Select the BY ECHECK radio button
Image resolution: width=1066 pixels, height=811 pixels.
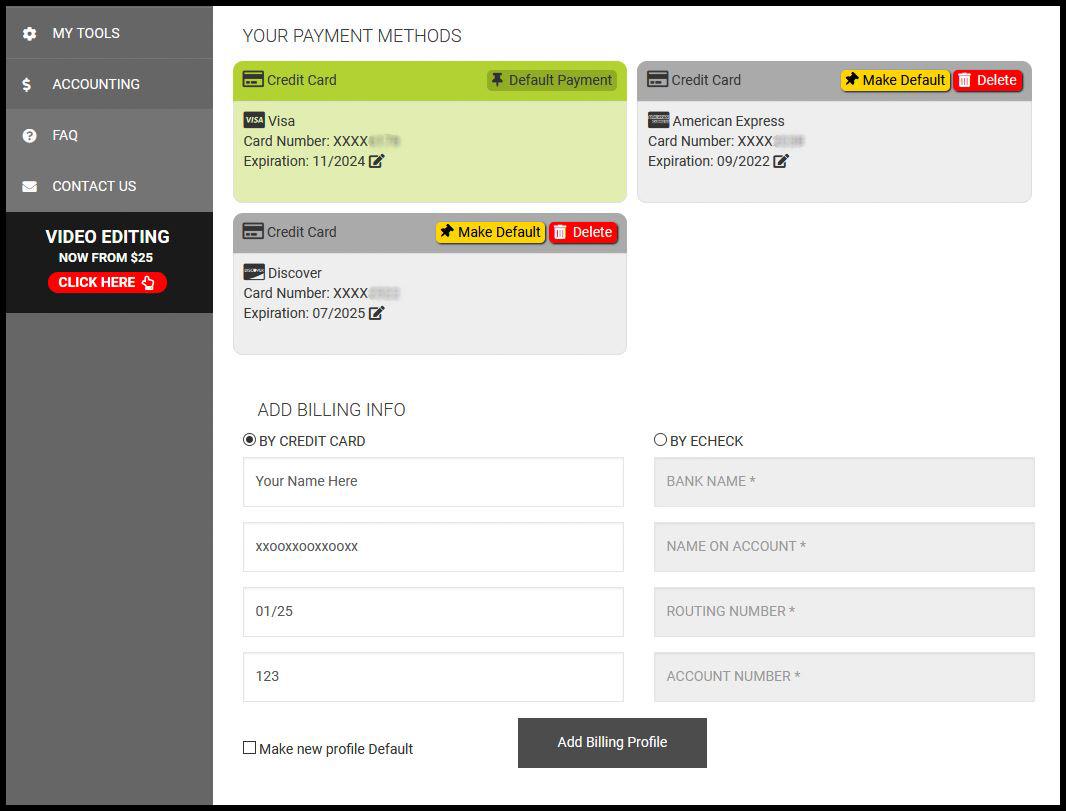pos(660,438)
